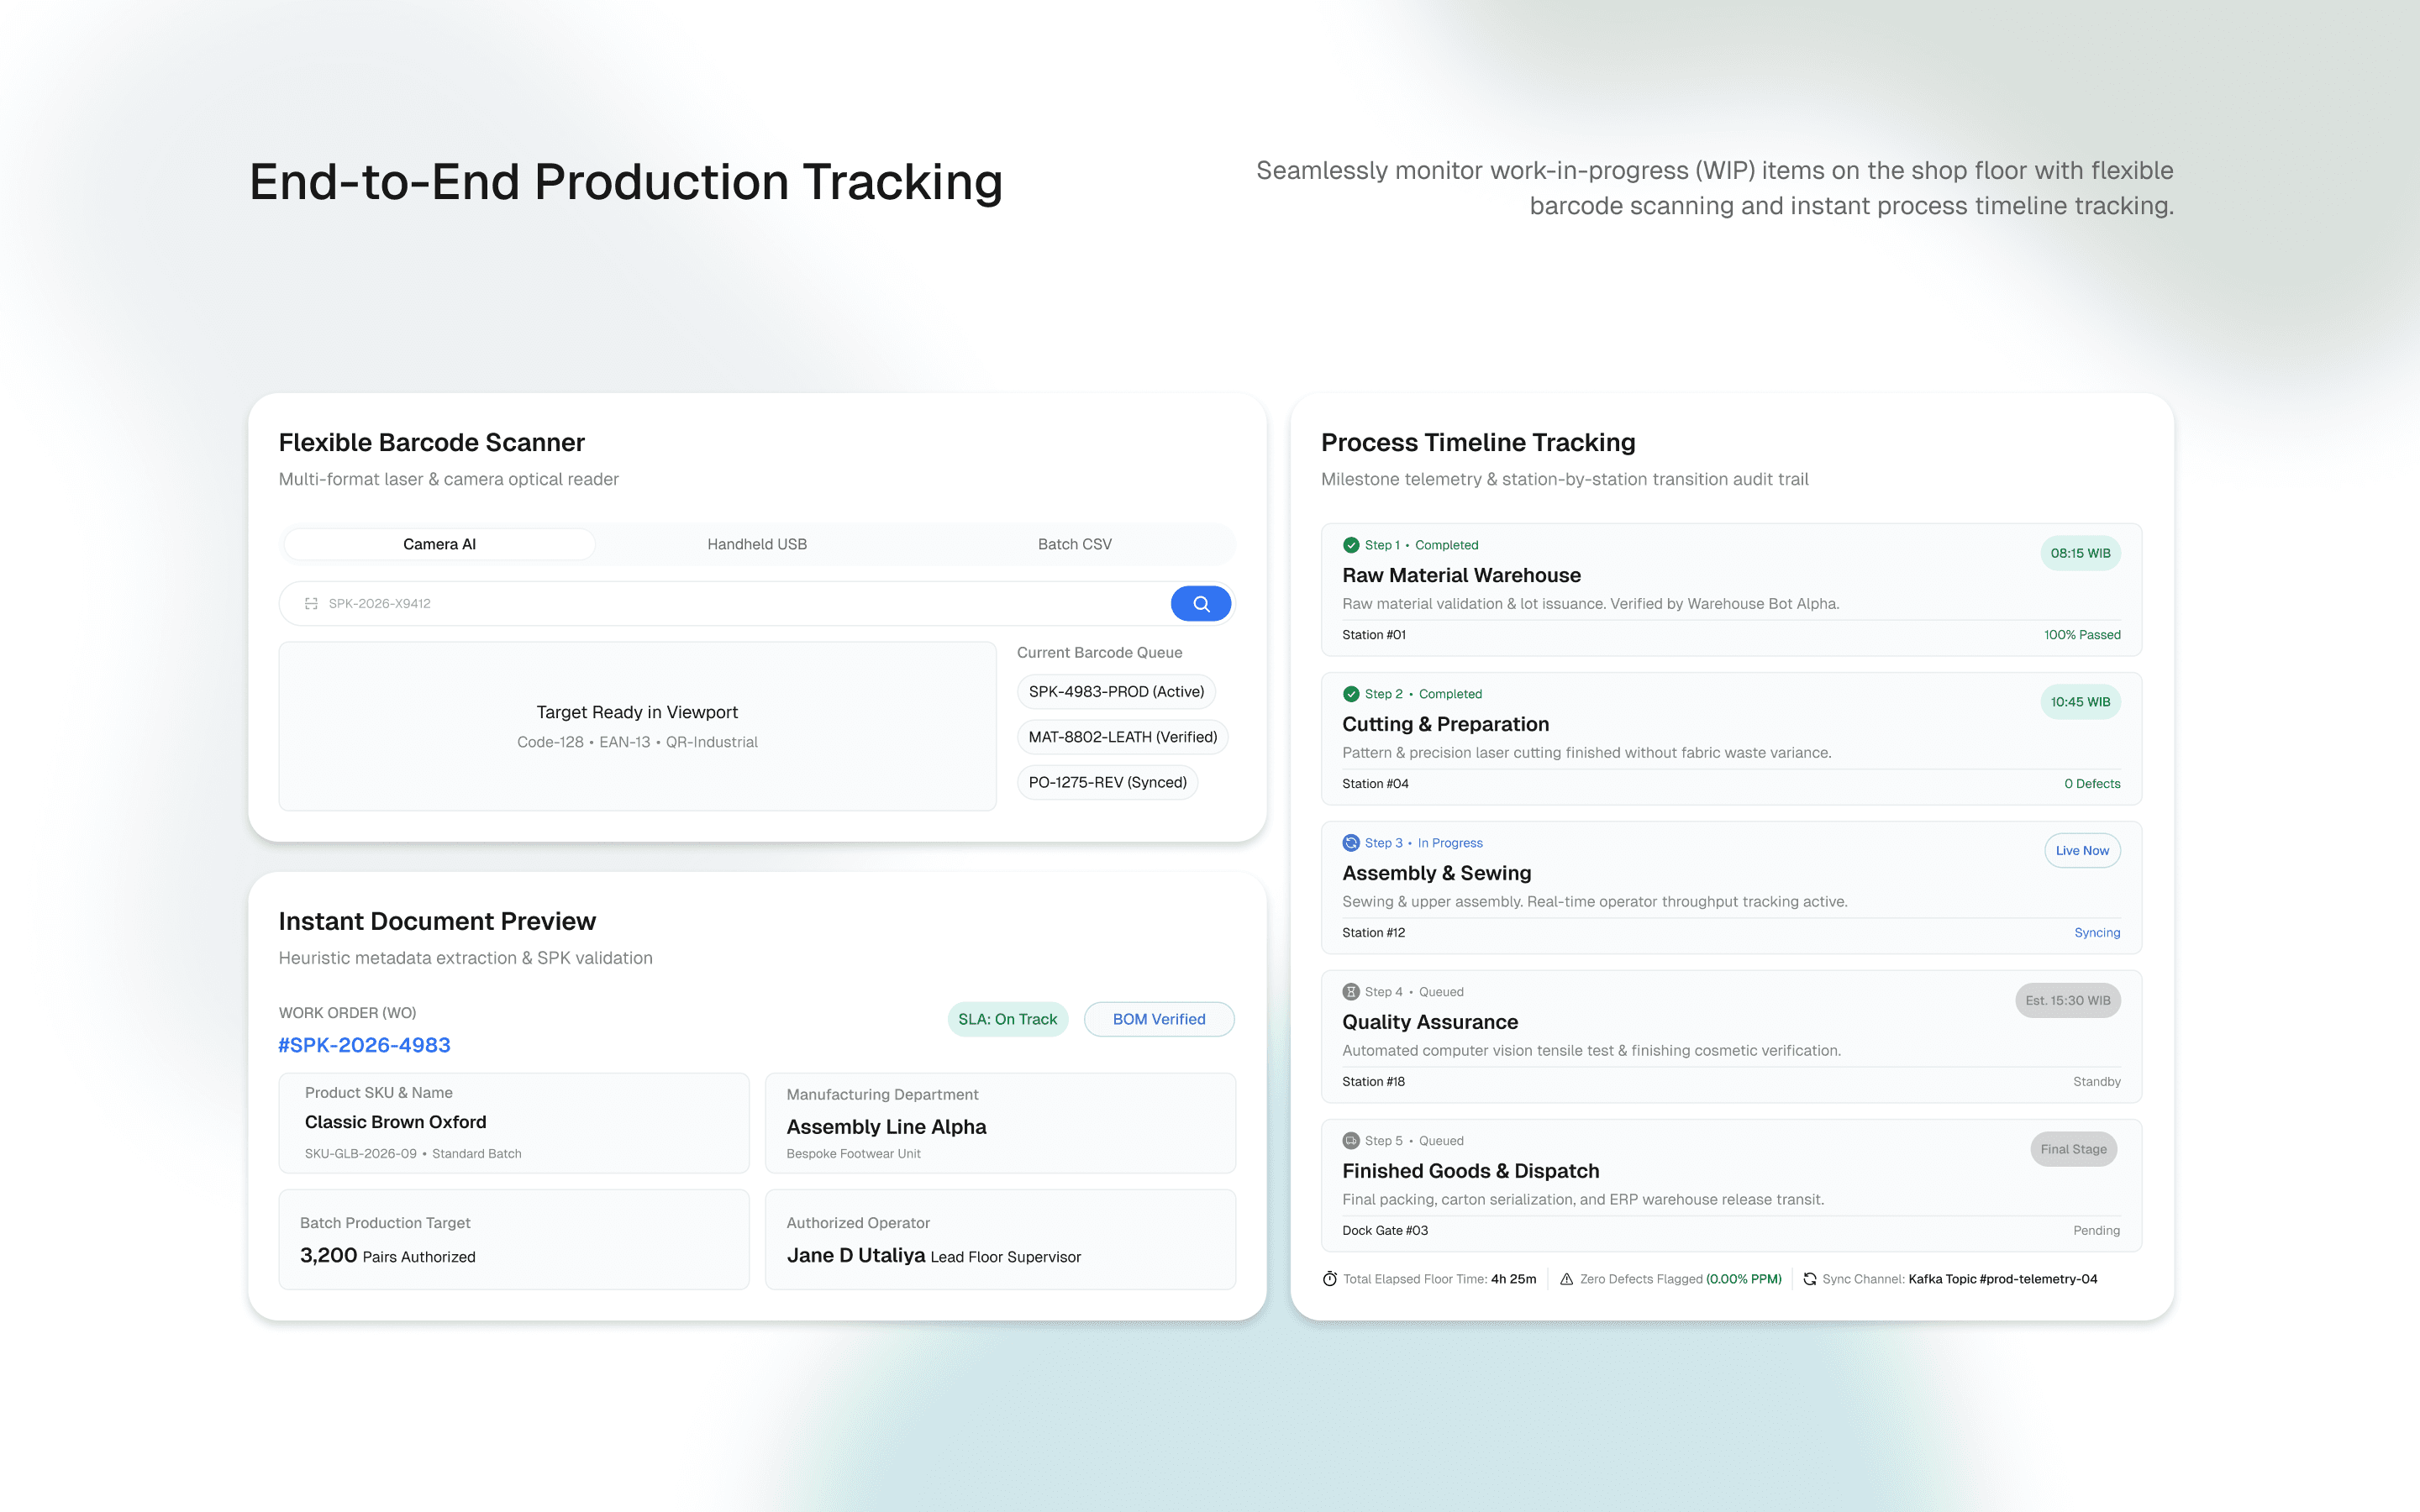Image resolution: width=2420 pixels, height=1512 pixels.
Task: Click the scan icon in barcode field
Action: pyautogui.click(x=311, y=604)
